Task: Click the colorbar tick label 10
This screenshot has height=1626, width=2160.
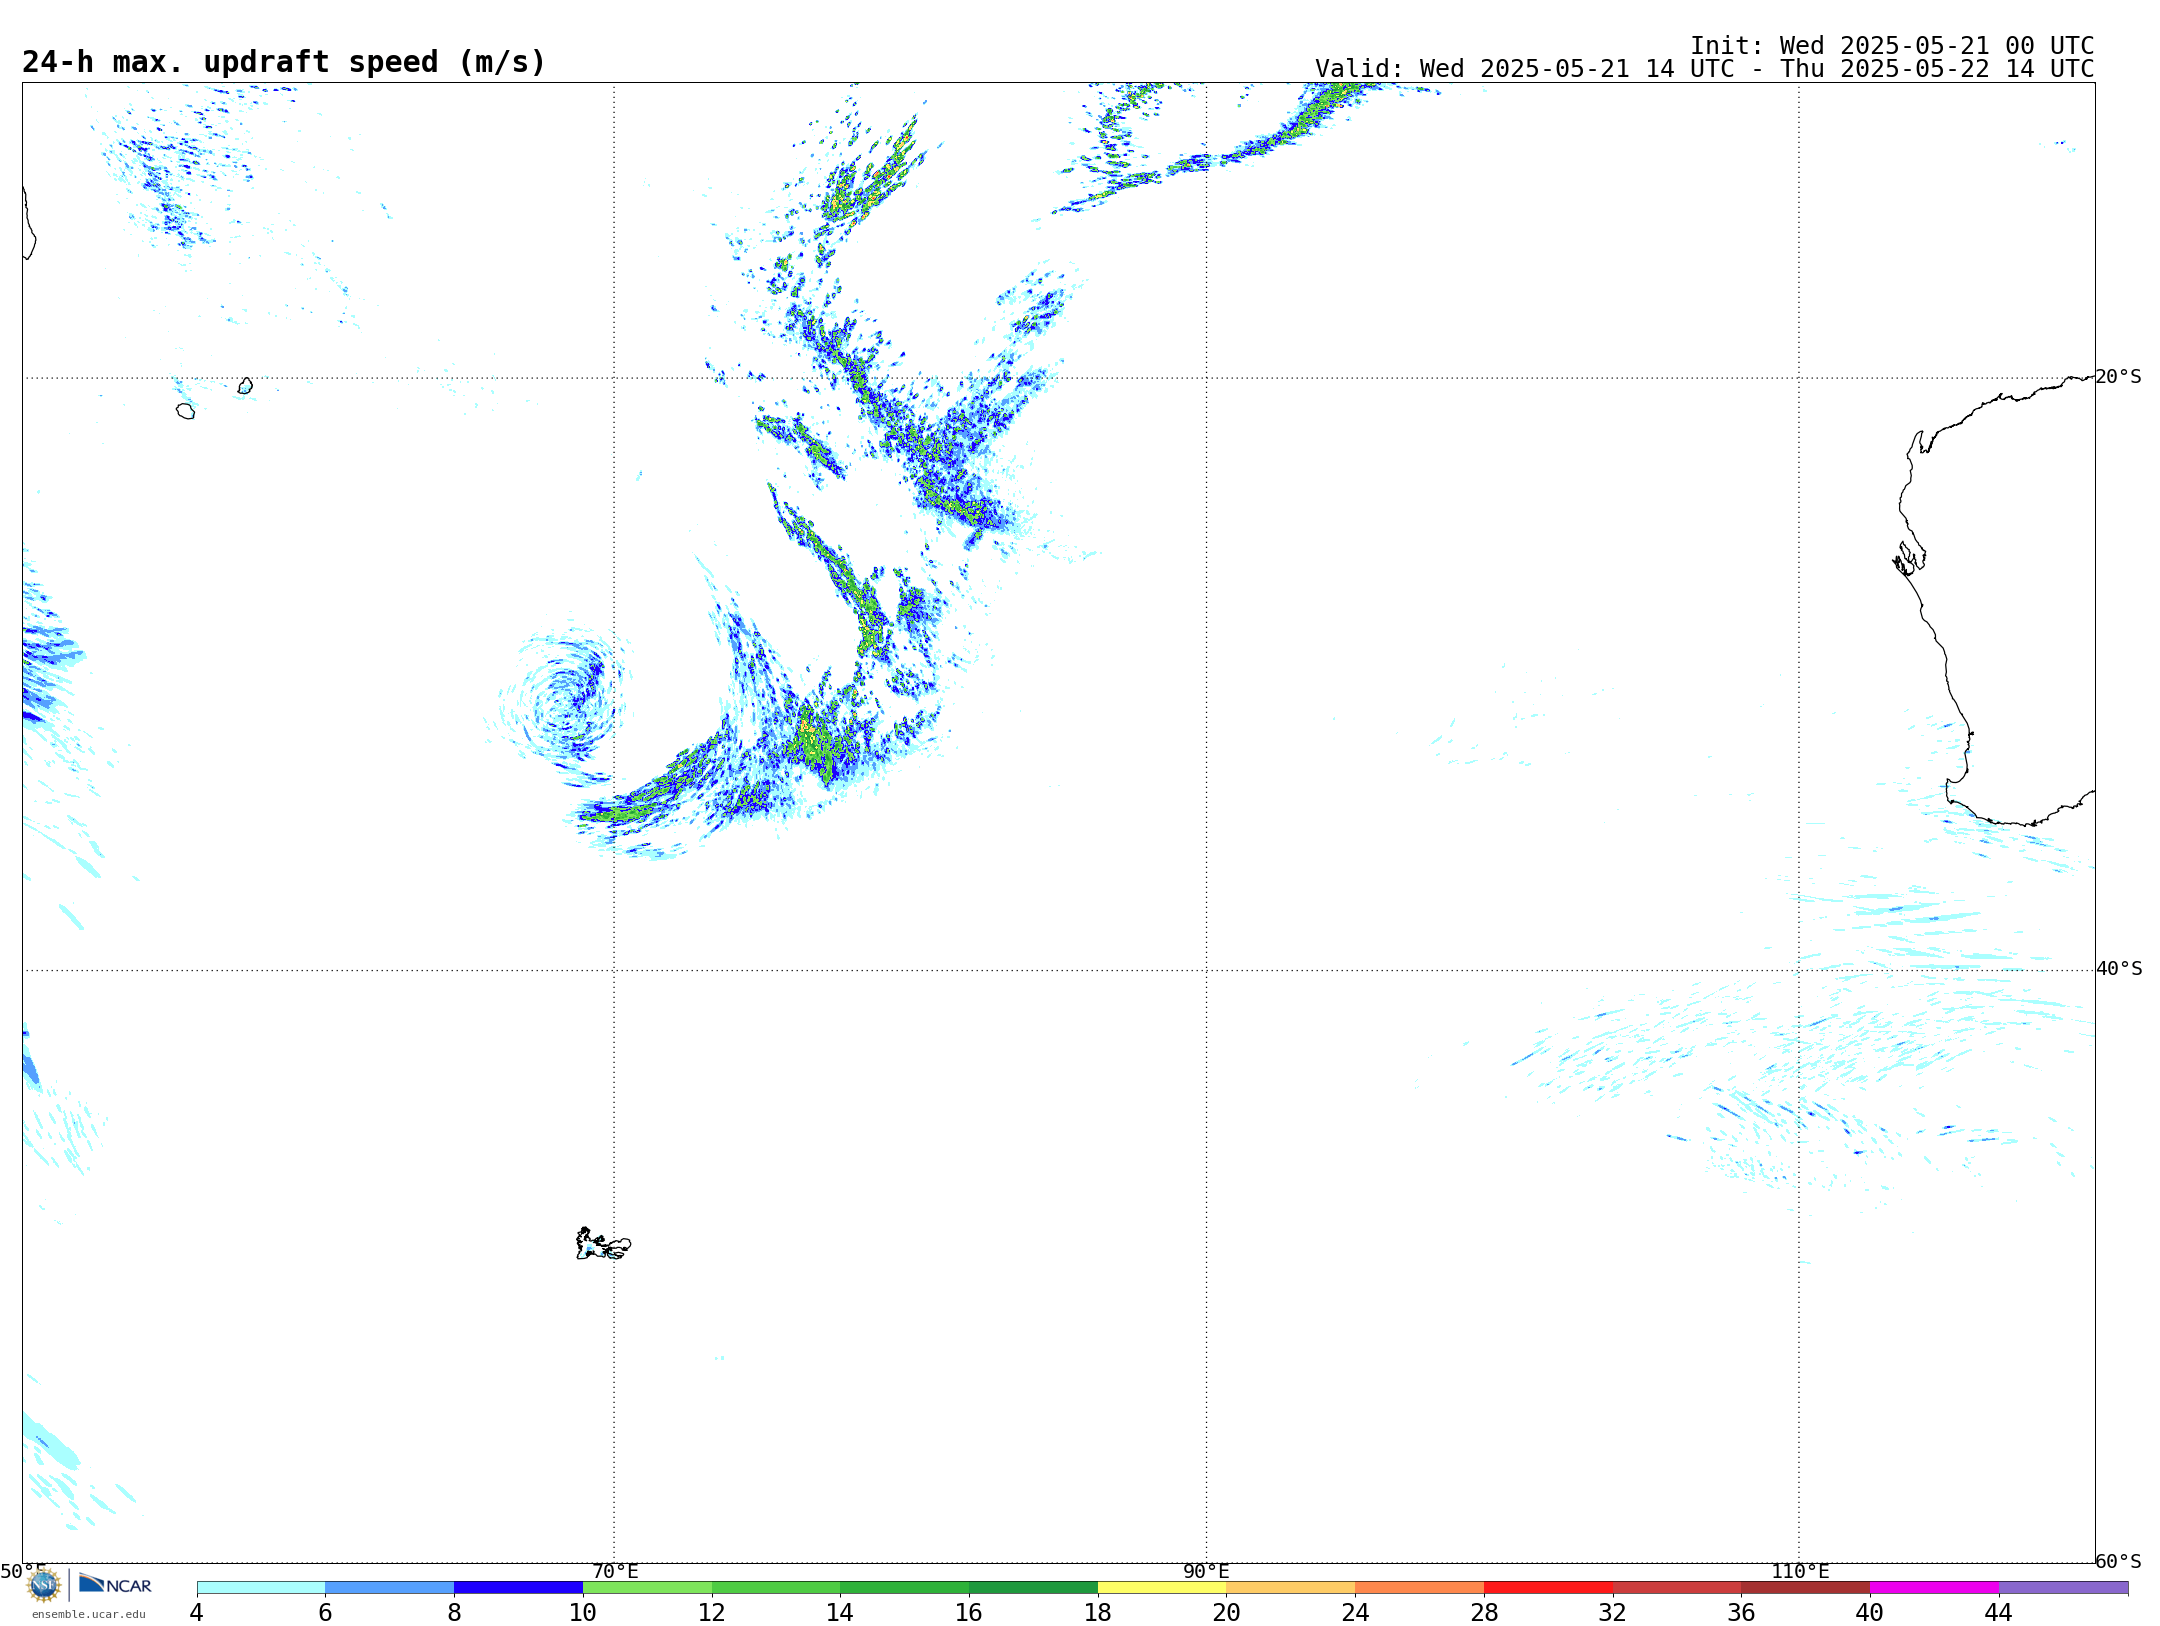Action: (583, 1613)
